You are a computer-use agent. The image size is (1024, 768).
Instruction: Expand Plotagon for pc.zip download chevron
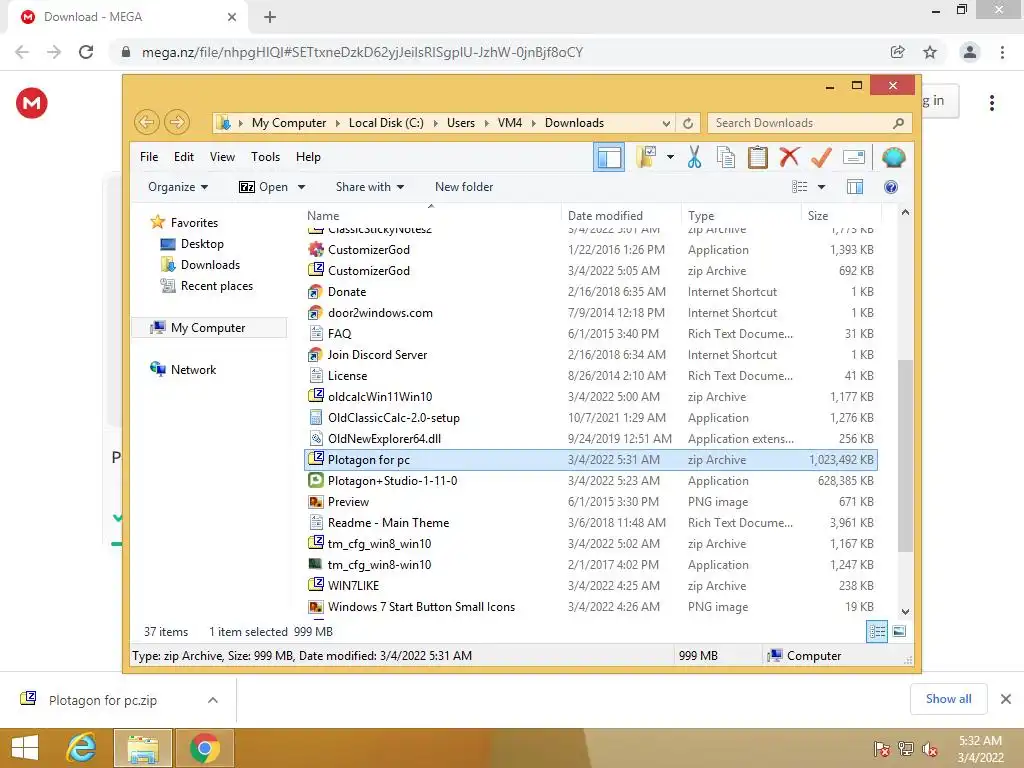212,700
